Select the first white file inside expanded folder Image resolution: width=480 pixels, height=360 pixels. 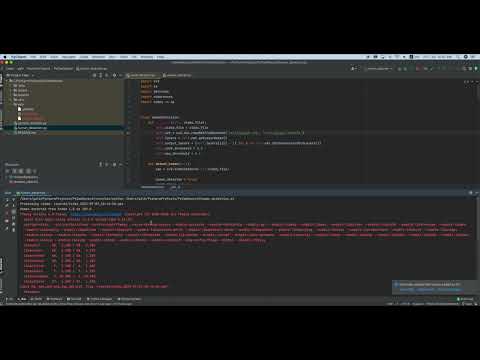(26, 109)
